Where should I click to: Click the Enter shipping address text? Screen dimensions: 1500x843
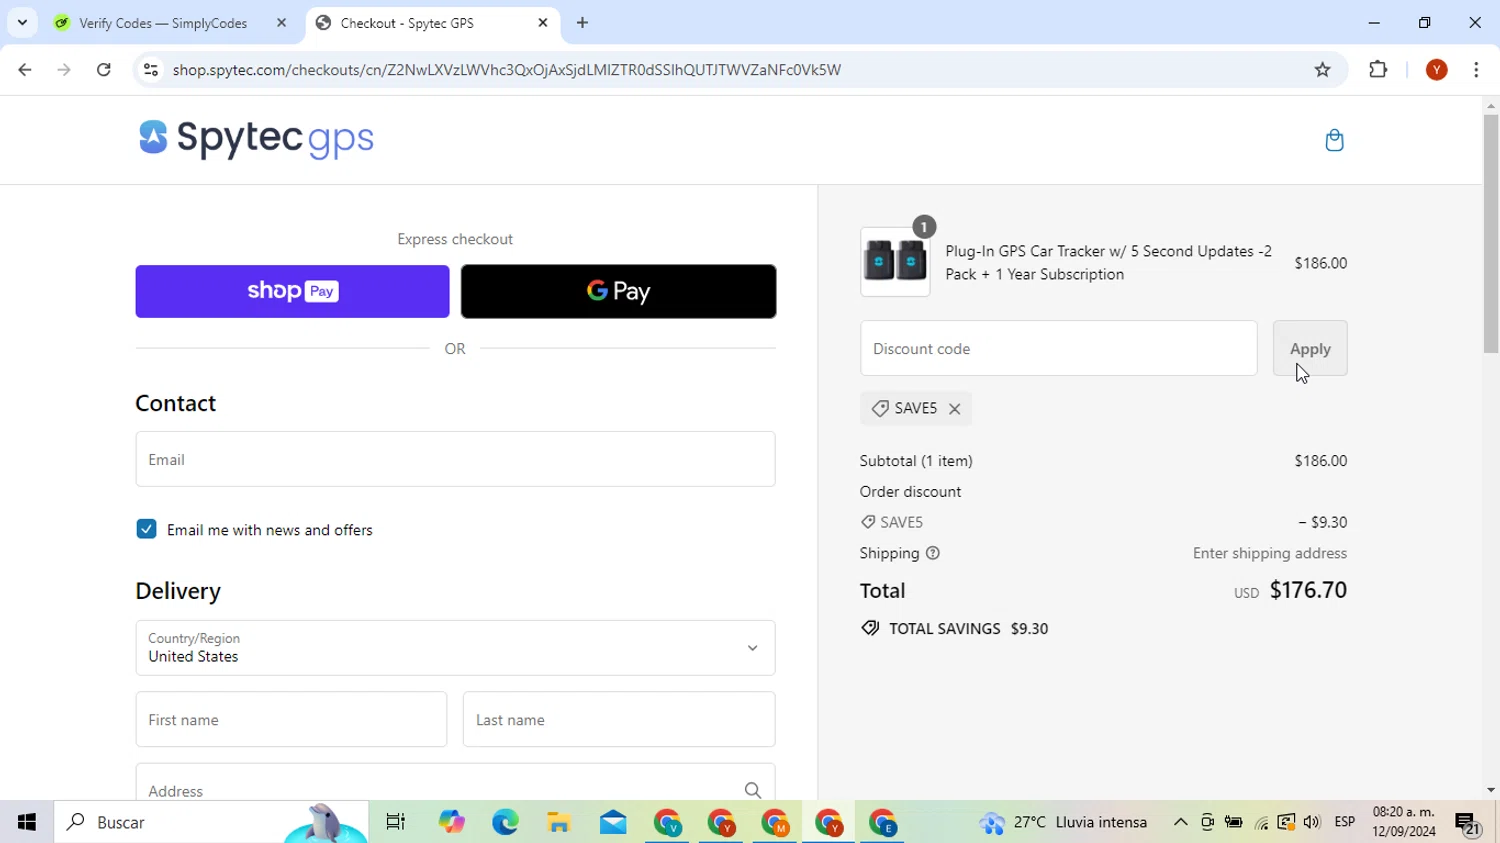click(x=1270, y=553)
